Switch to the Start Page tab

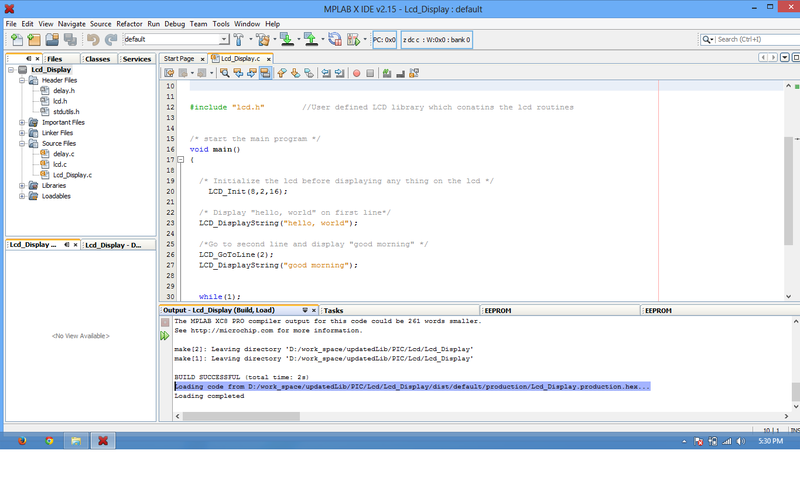click(x=179, y=59)
